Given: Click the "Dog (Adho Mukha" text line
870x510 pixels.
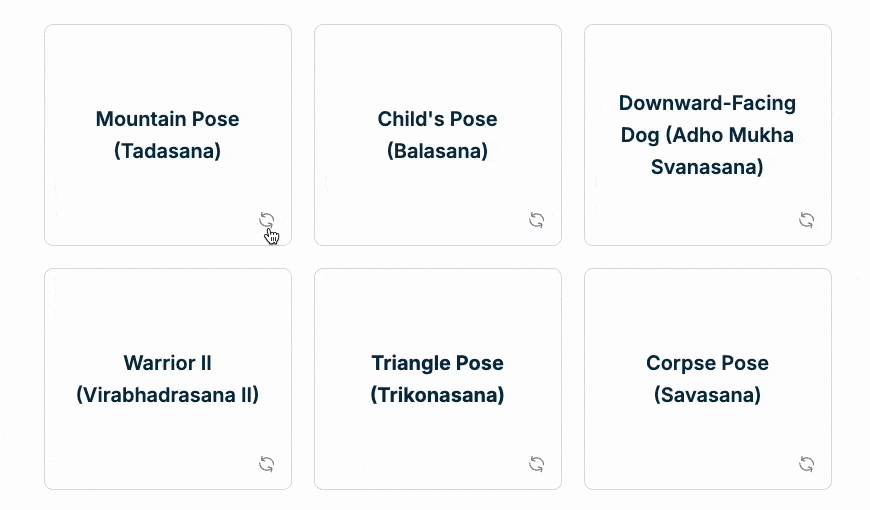Looking at the screenshot, I should 707,135.
